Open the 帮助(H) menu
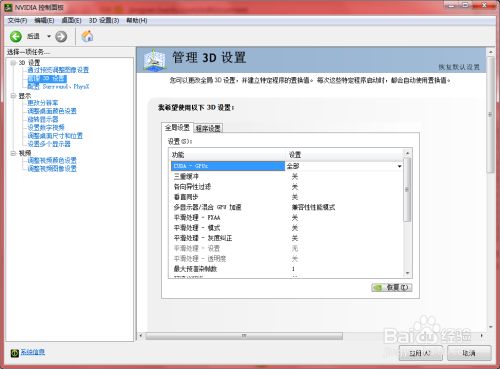 click(137, 21)
